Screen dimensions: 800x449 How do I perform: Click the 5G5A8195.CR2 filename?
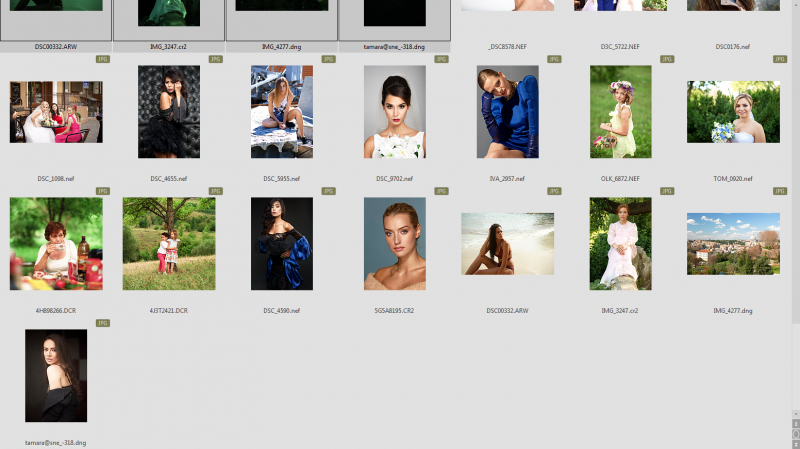[394, 310]
